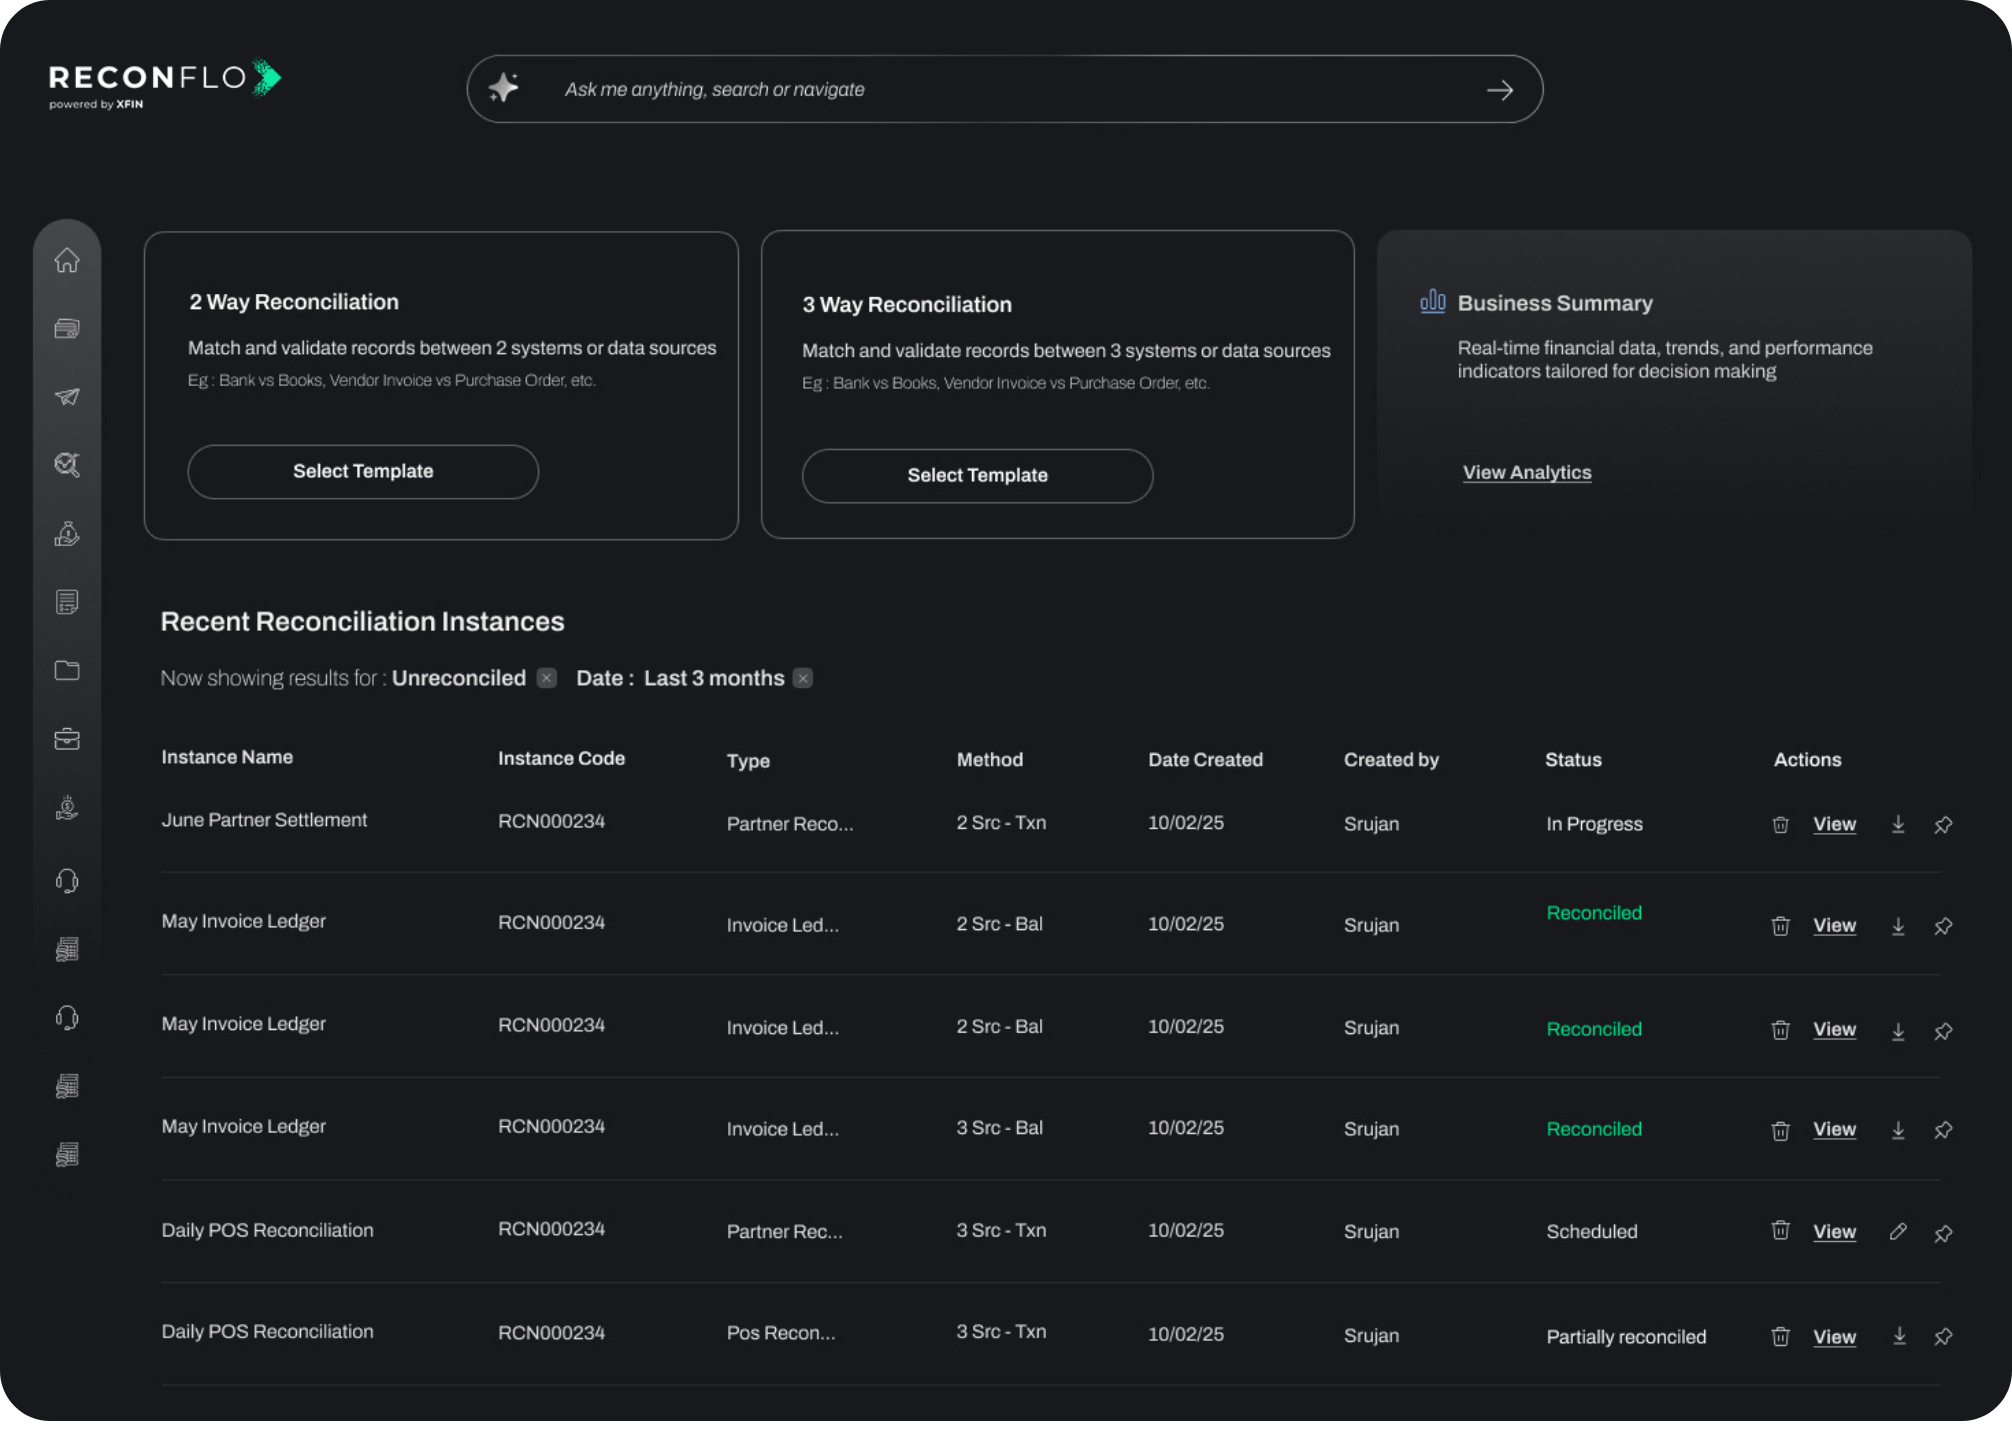Image resolution: width=2012 pixels, height=1453 pixels.
Task: Sort by Date Created column header
Action: [x=1205, y=760]
